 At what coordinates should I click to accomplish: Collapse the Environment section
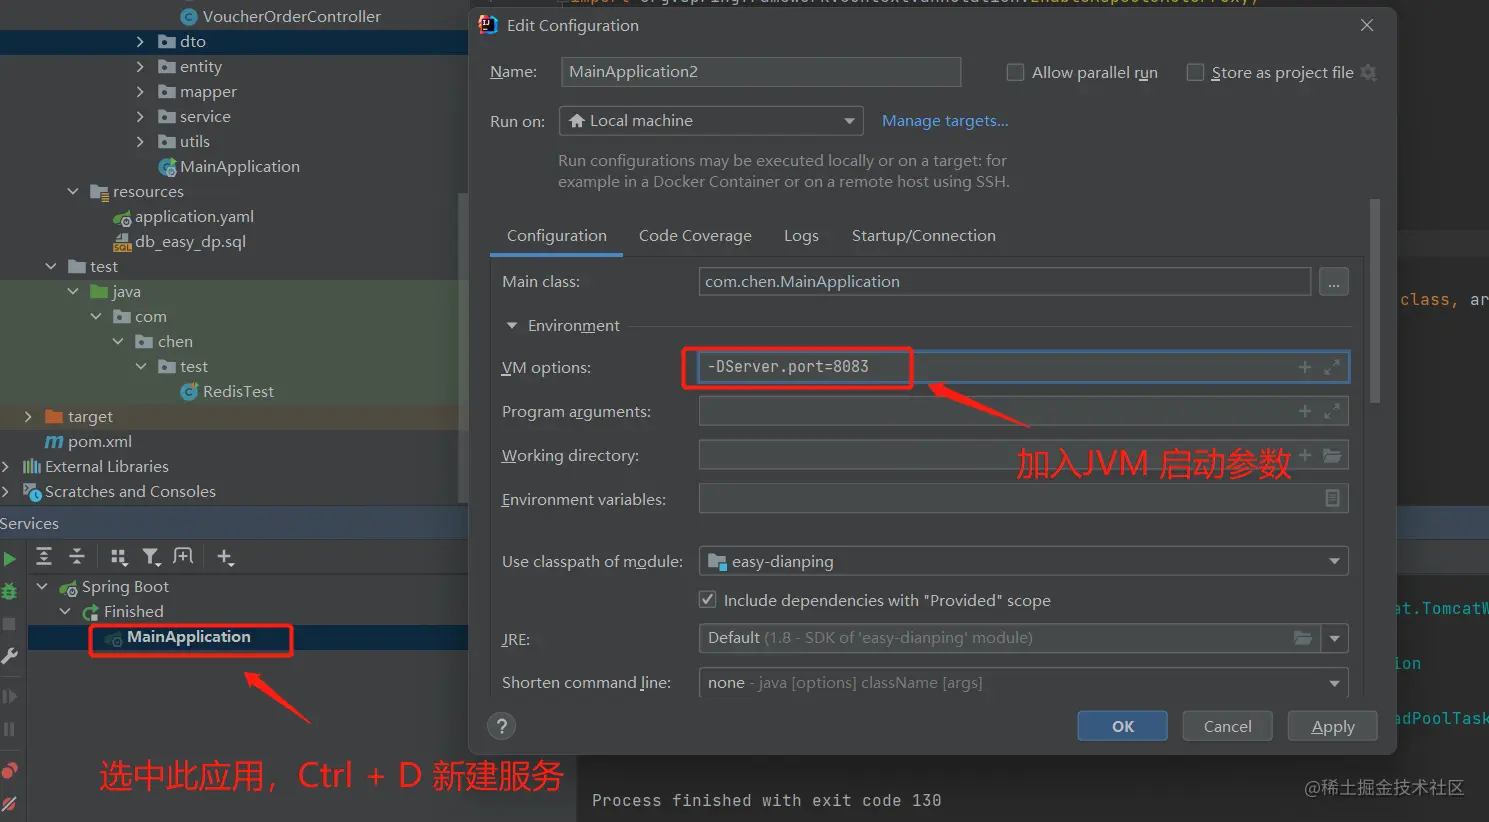pyautogui.click(x=512, y=326)
